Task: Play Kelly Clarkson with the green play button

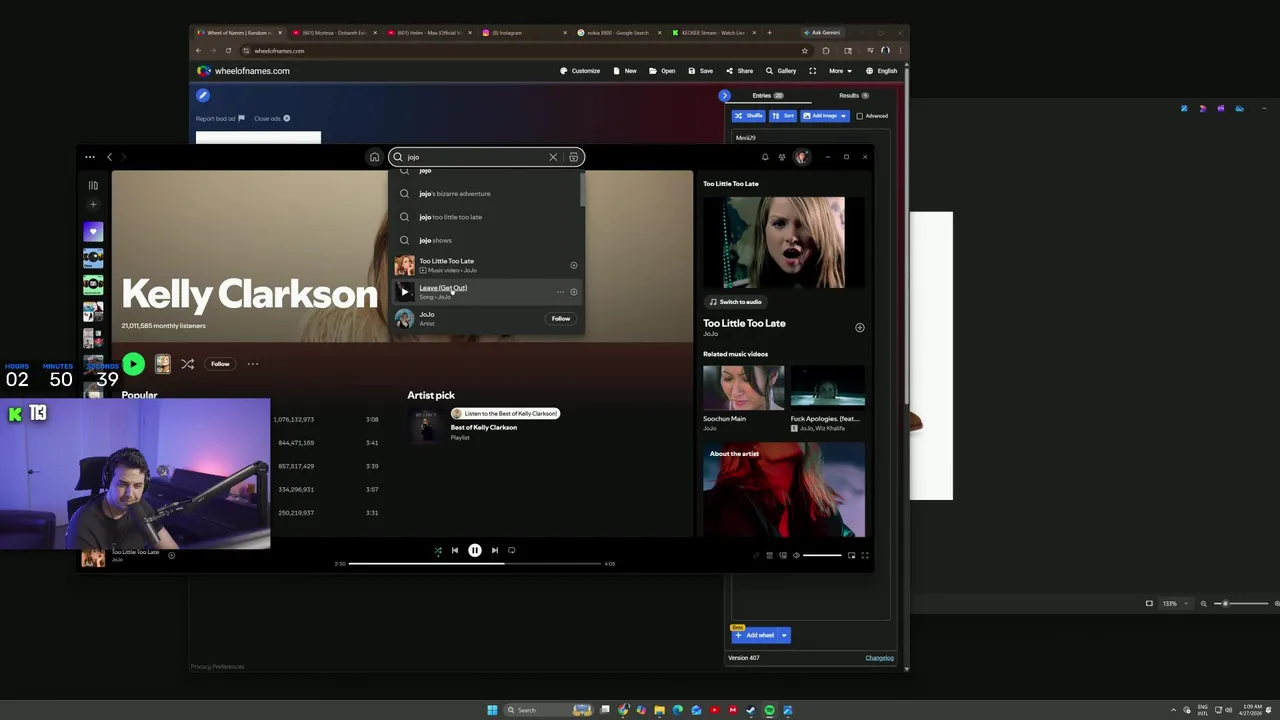Action: [x=133, y=364]
